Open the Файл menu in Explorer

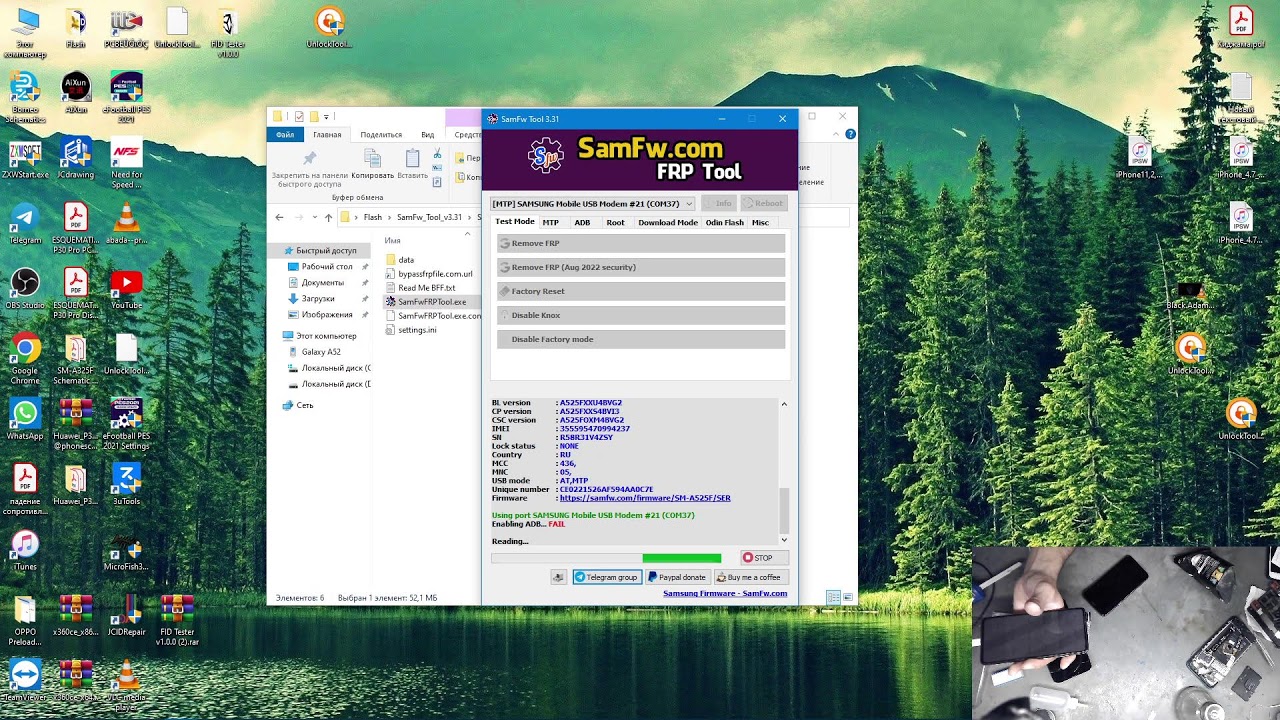coord(285,134)
